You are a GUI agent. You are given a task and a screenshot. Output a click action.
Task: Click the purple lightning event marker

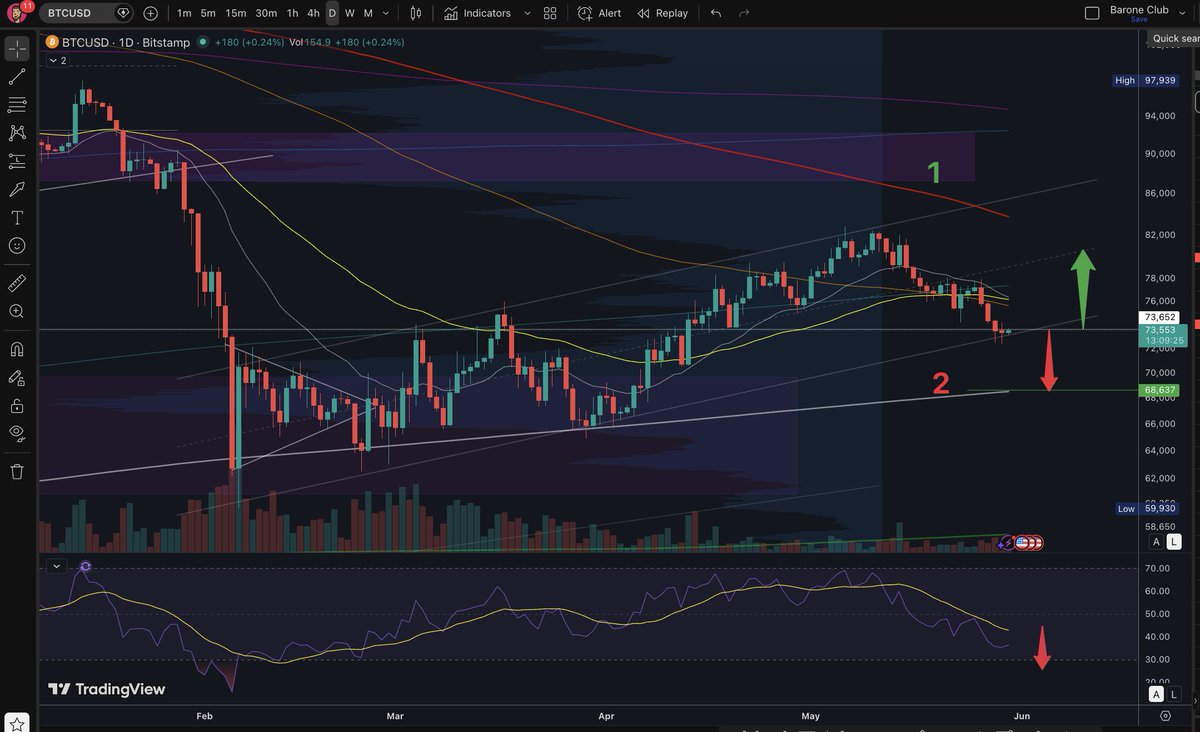[x=1006, y=542]
